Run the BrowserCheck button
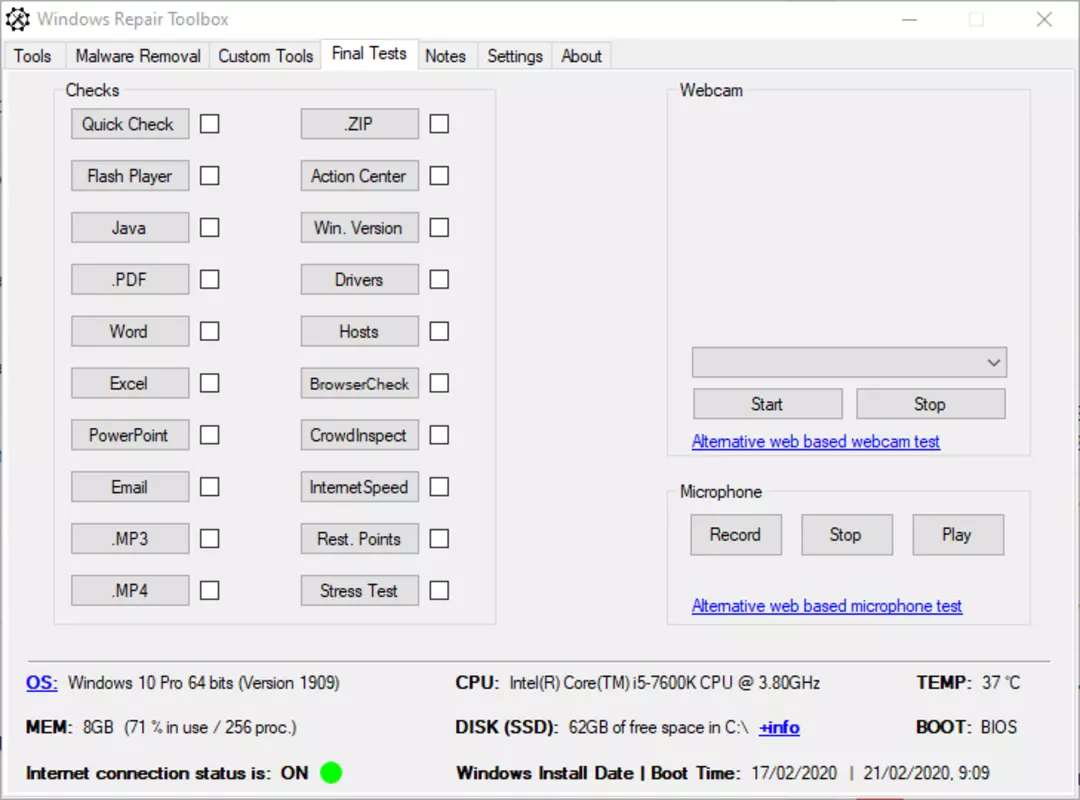This screenshot has height=800, width=1080. click(x=360, y=383)
